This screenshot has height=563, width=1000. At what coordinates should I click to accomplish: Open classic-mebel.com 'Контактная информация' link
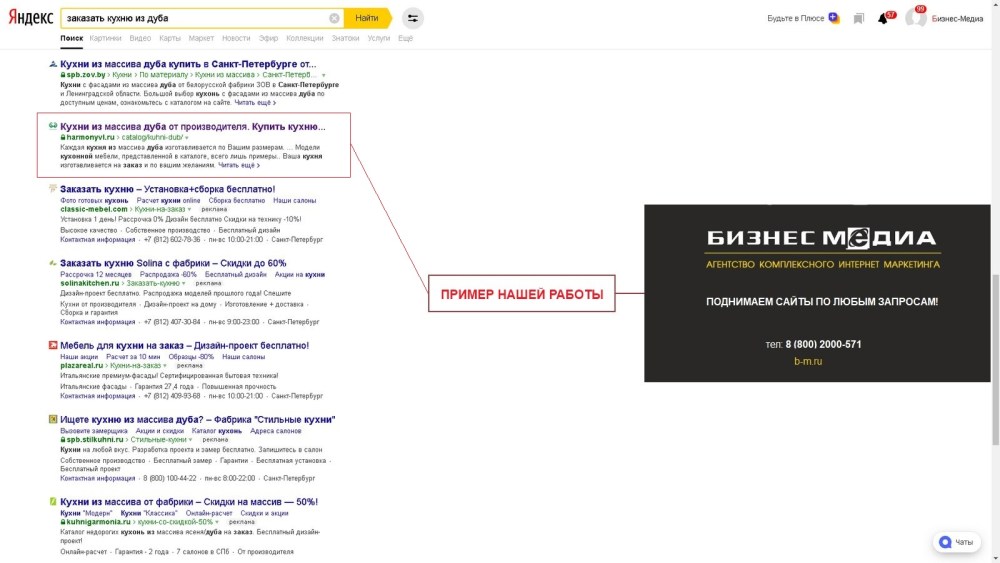(98, 239)
